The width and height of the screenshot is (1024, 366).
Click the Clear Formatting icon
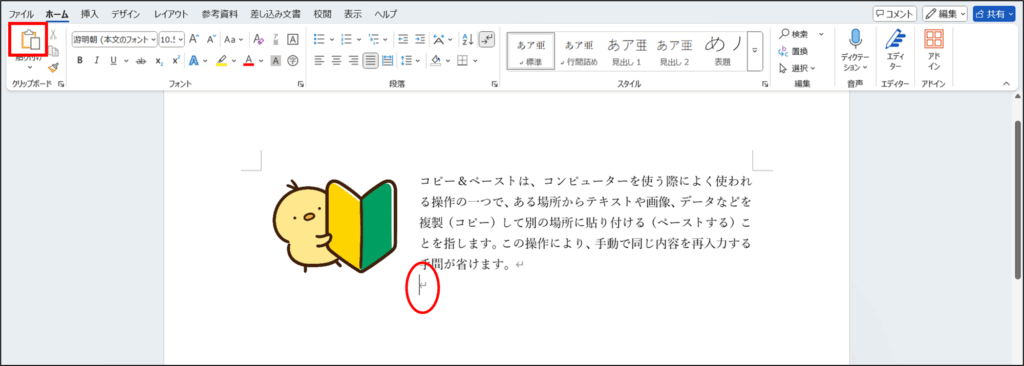258,39
